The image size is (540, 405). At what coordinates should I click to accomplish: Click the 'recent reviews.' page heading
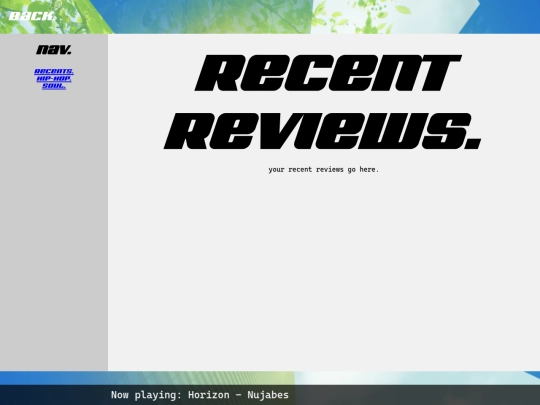[x=323, y=102]
